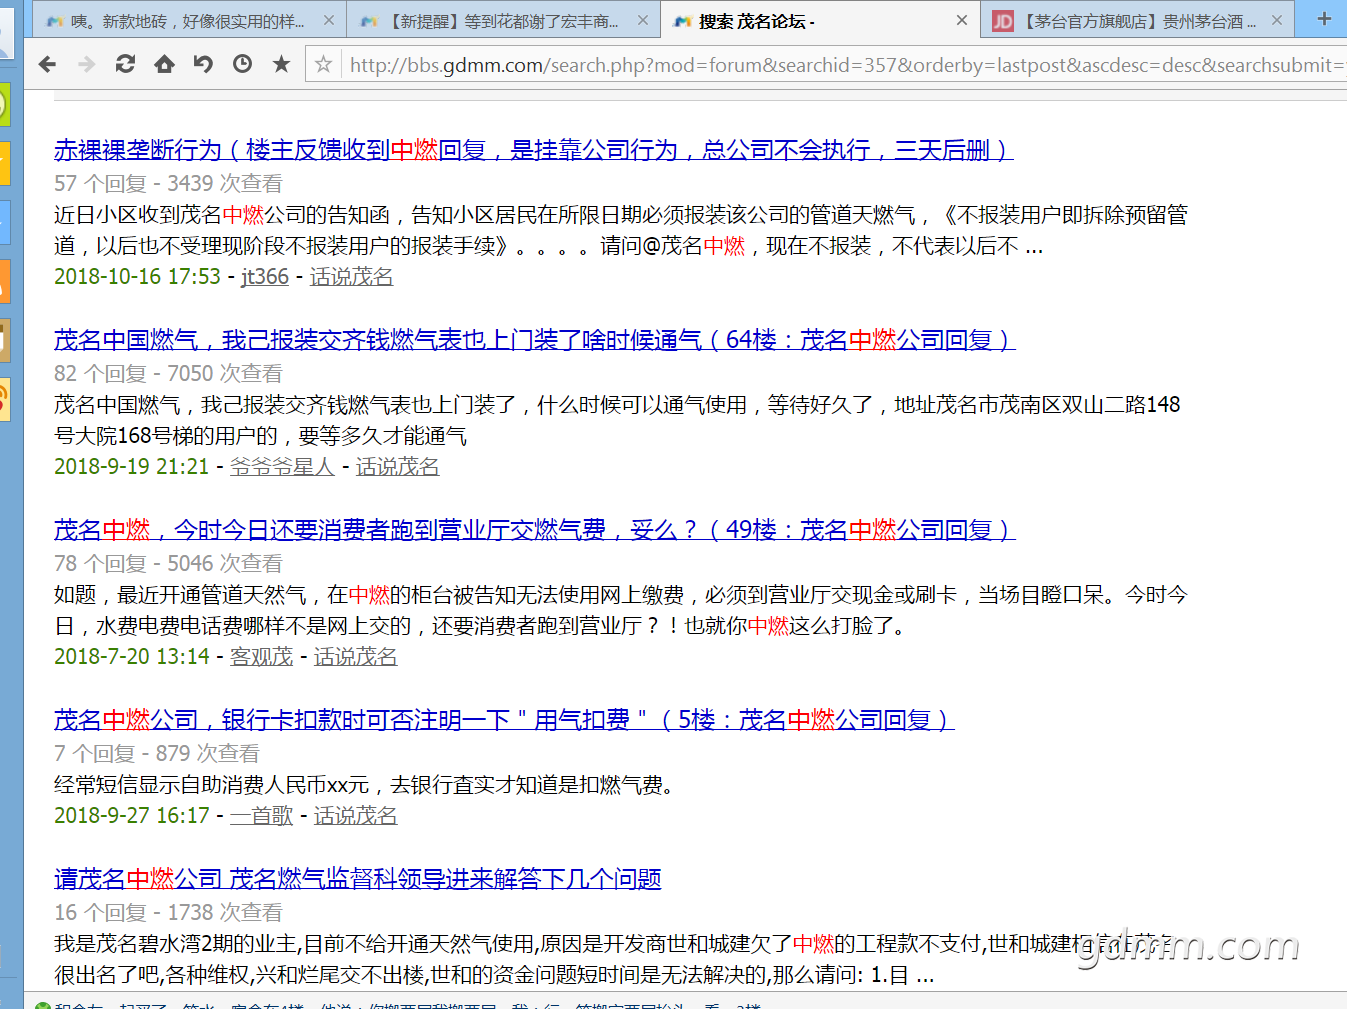
Task: Click the date 2018-7-20 13:14
Action: coord(131,657)
